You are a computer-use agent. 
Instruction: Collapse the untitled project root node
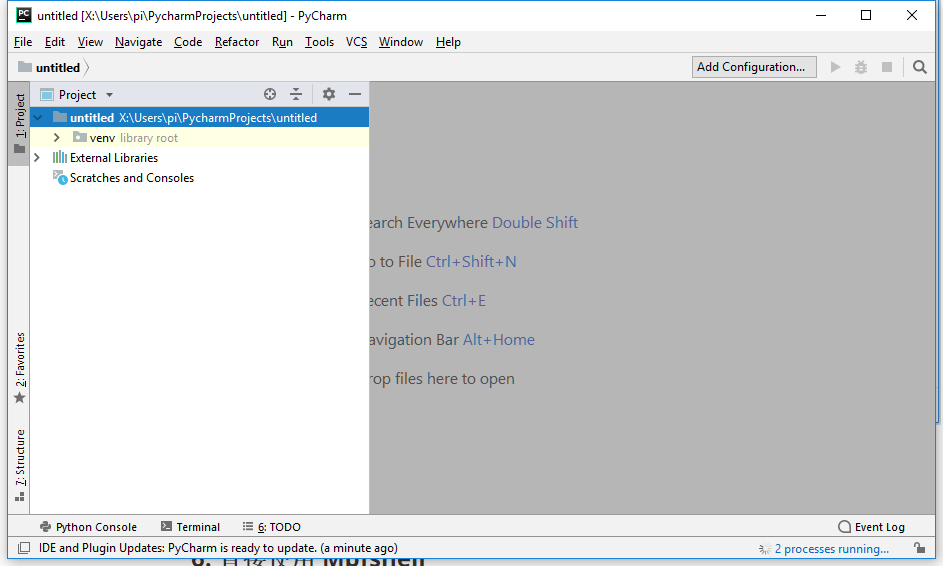(x=37, y=118)
